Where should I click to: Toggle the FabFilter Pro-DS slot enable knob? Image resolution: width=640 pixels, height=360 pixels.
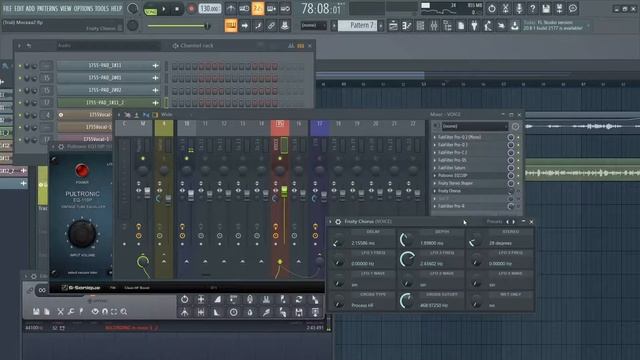(511, 160)
